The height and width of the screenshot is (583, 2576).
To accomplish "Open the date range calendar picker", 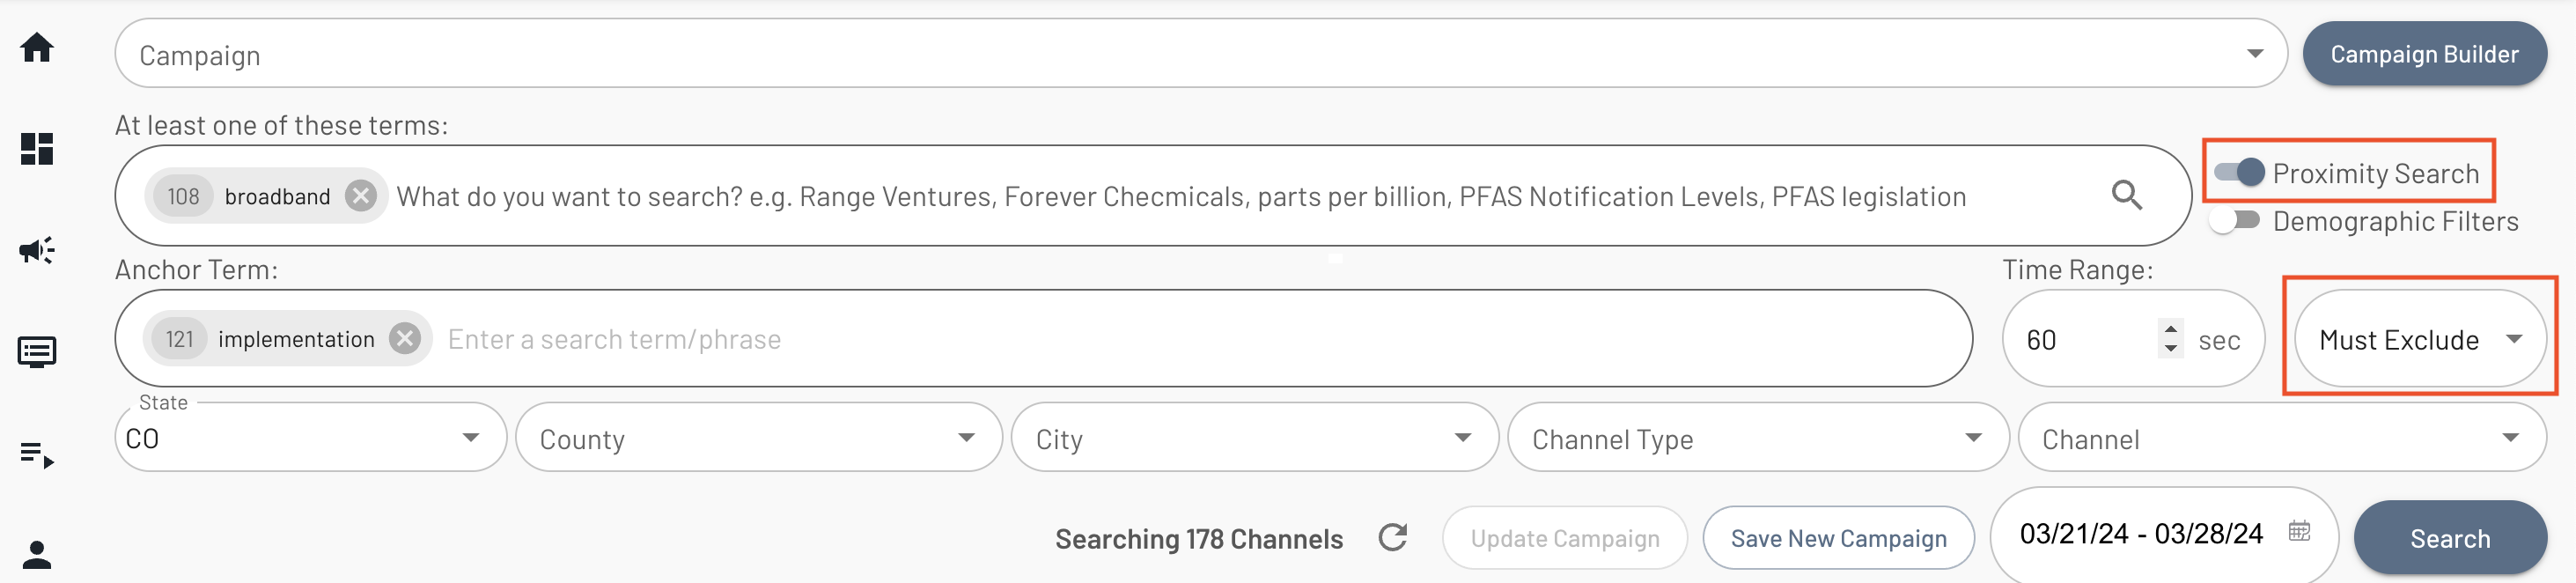I will tap(2300, 531).
